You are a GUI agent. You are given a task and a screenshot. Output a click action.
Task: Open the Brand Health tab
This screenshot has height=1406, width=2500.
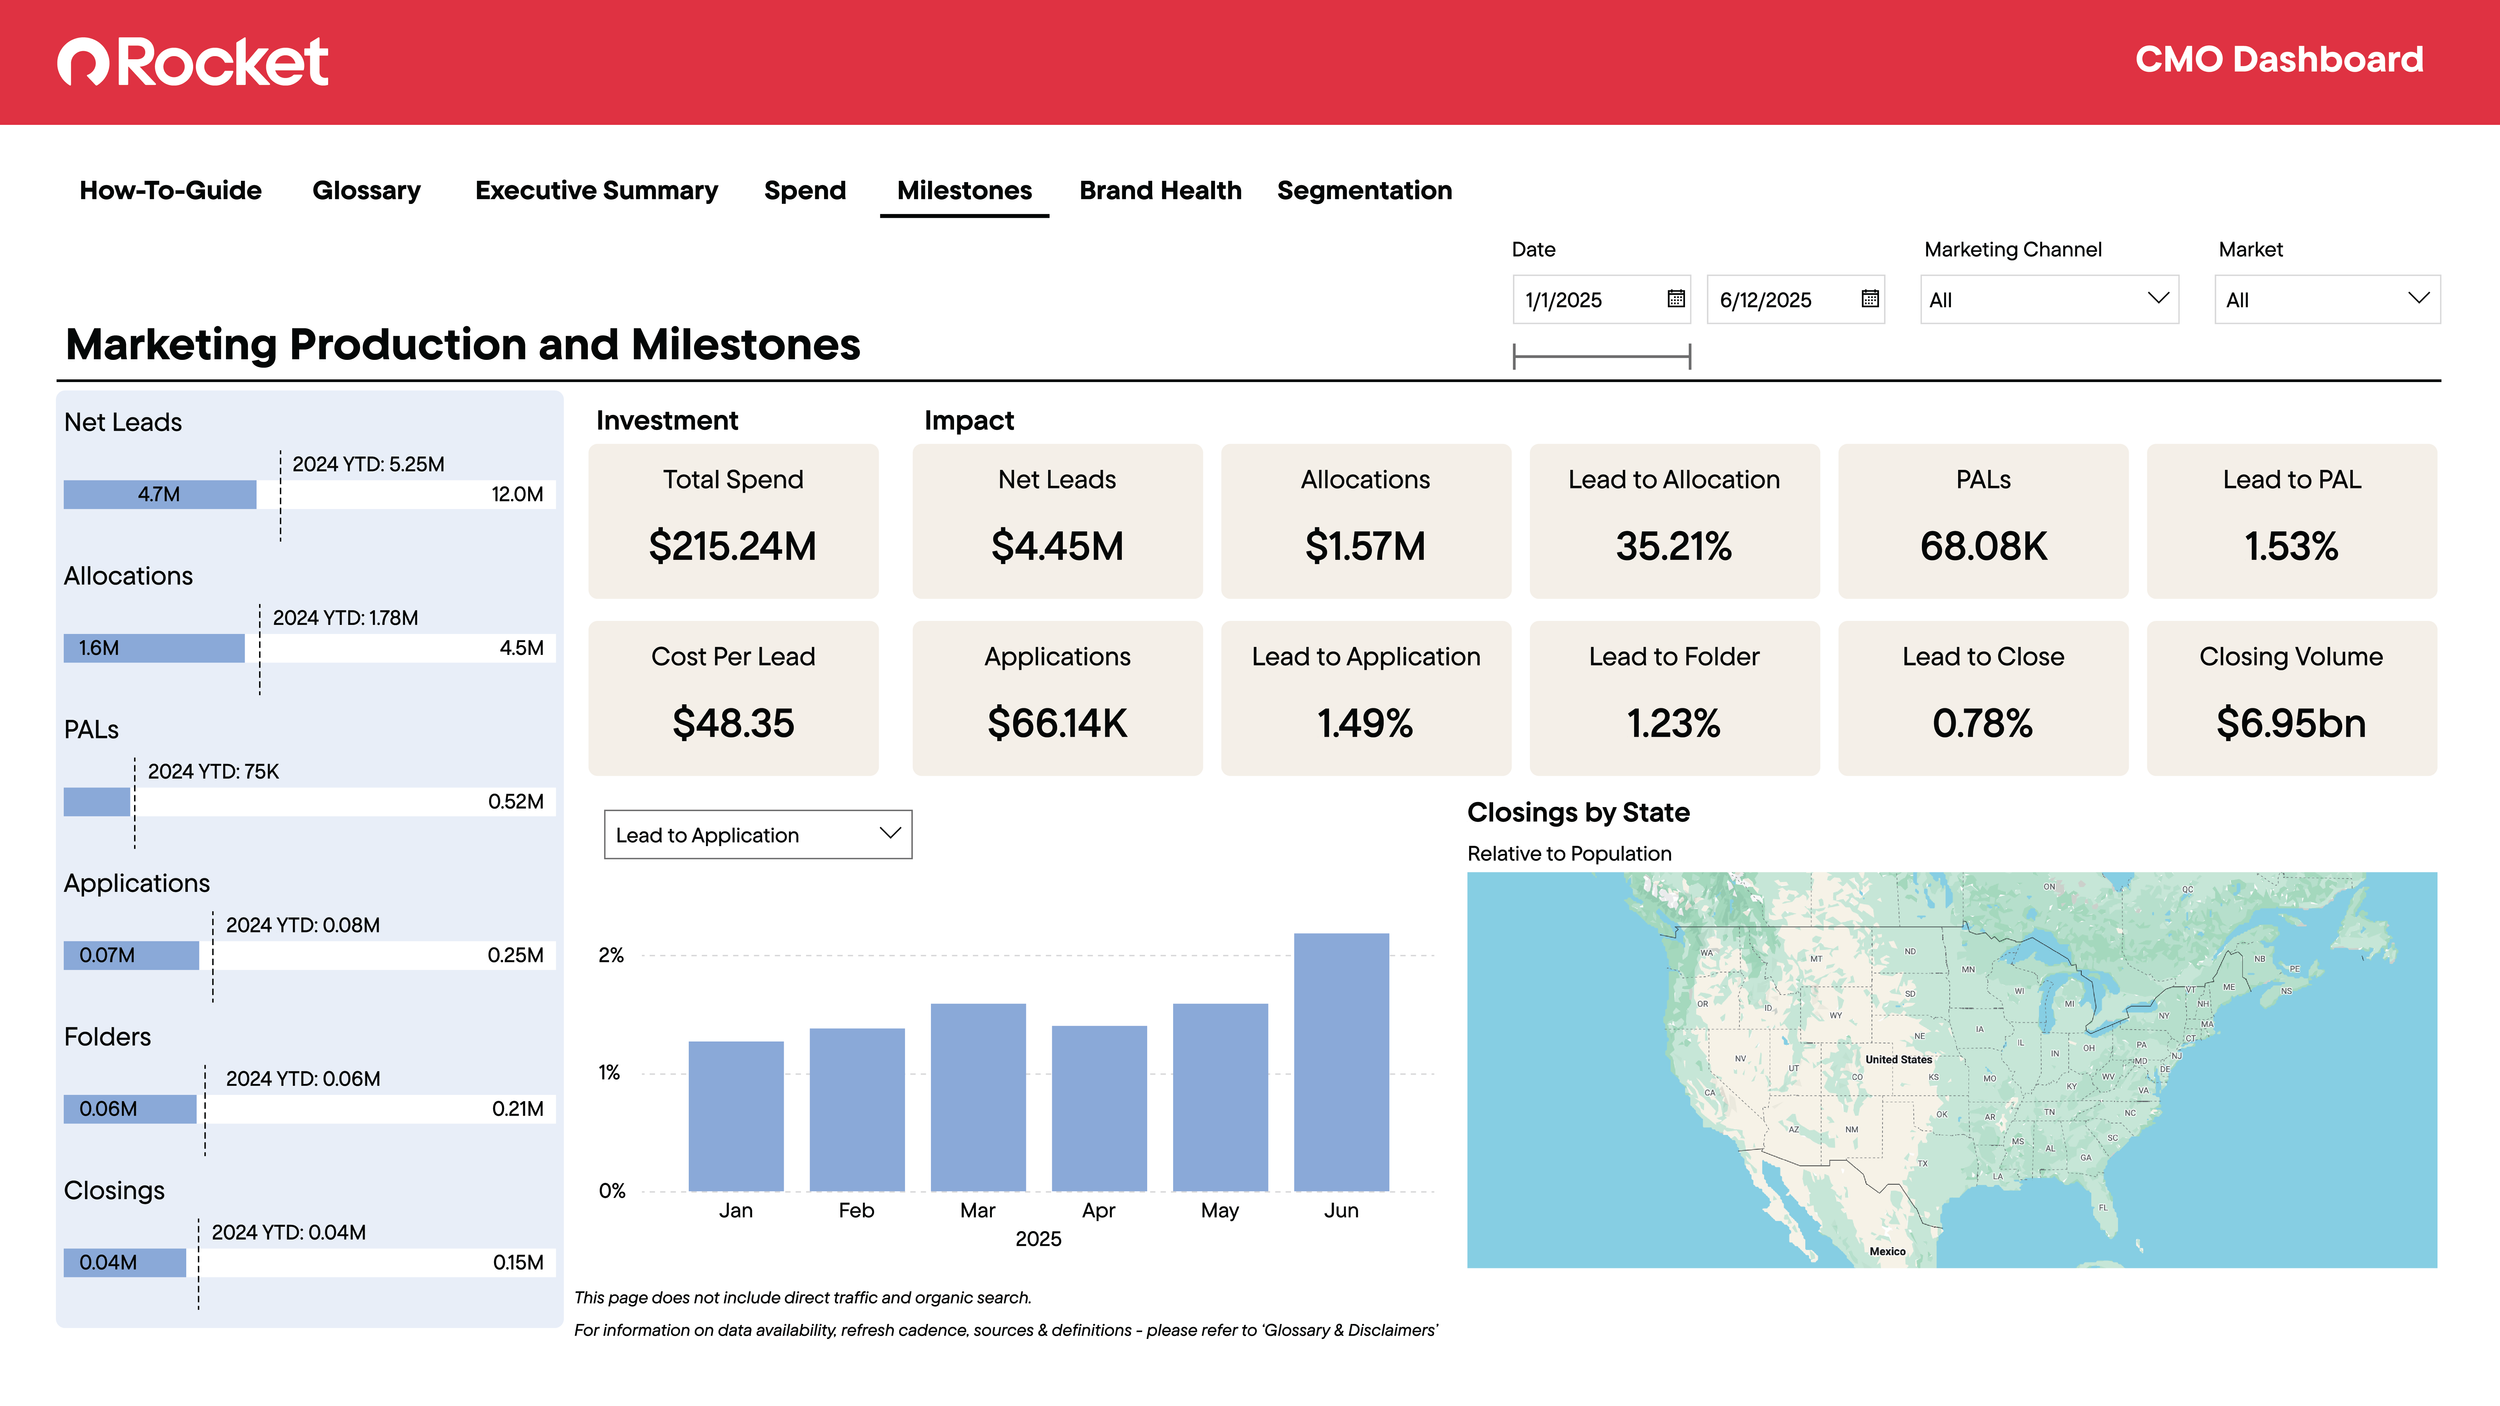click(x=1160, y=190)
